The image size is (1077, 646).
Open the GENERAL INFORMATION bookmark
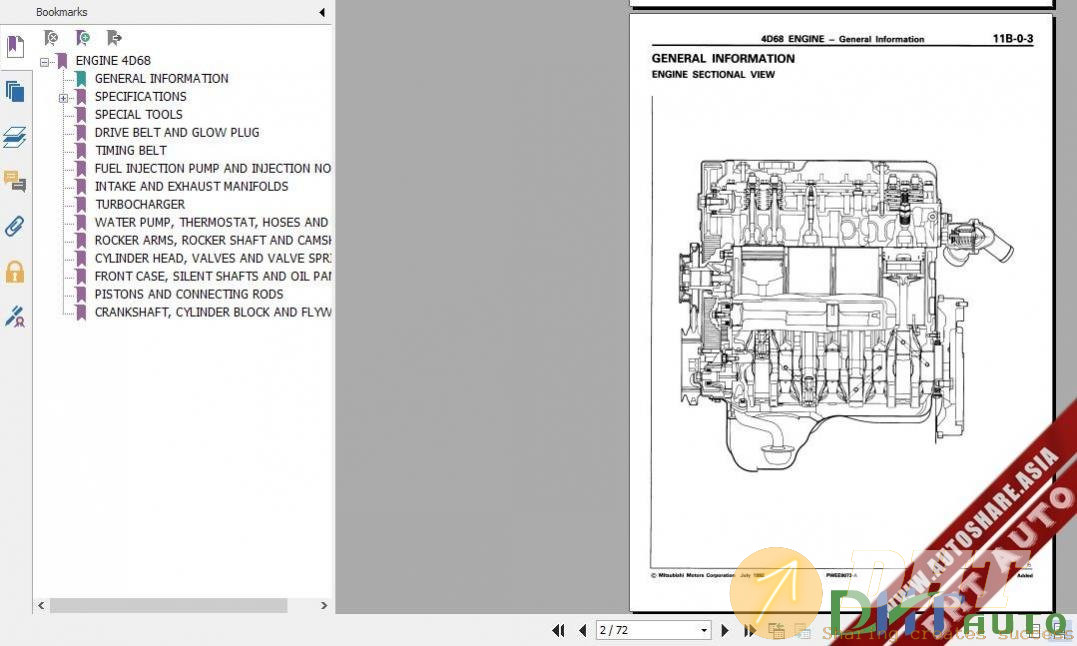[x=161, y=78]
